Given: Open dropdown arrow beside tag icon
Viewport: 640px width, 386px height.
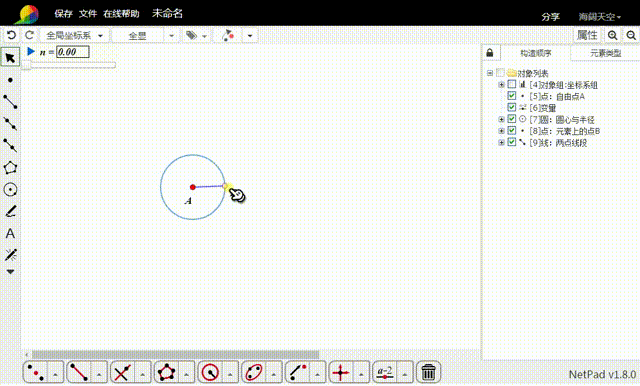Looking at the screenshot, I should click(204, 36).
